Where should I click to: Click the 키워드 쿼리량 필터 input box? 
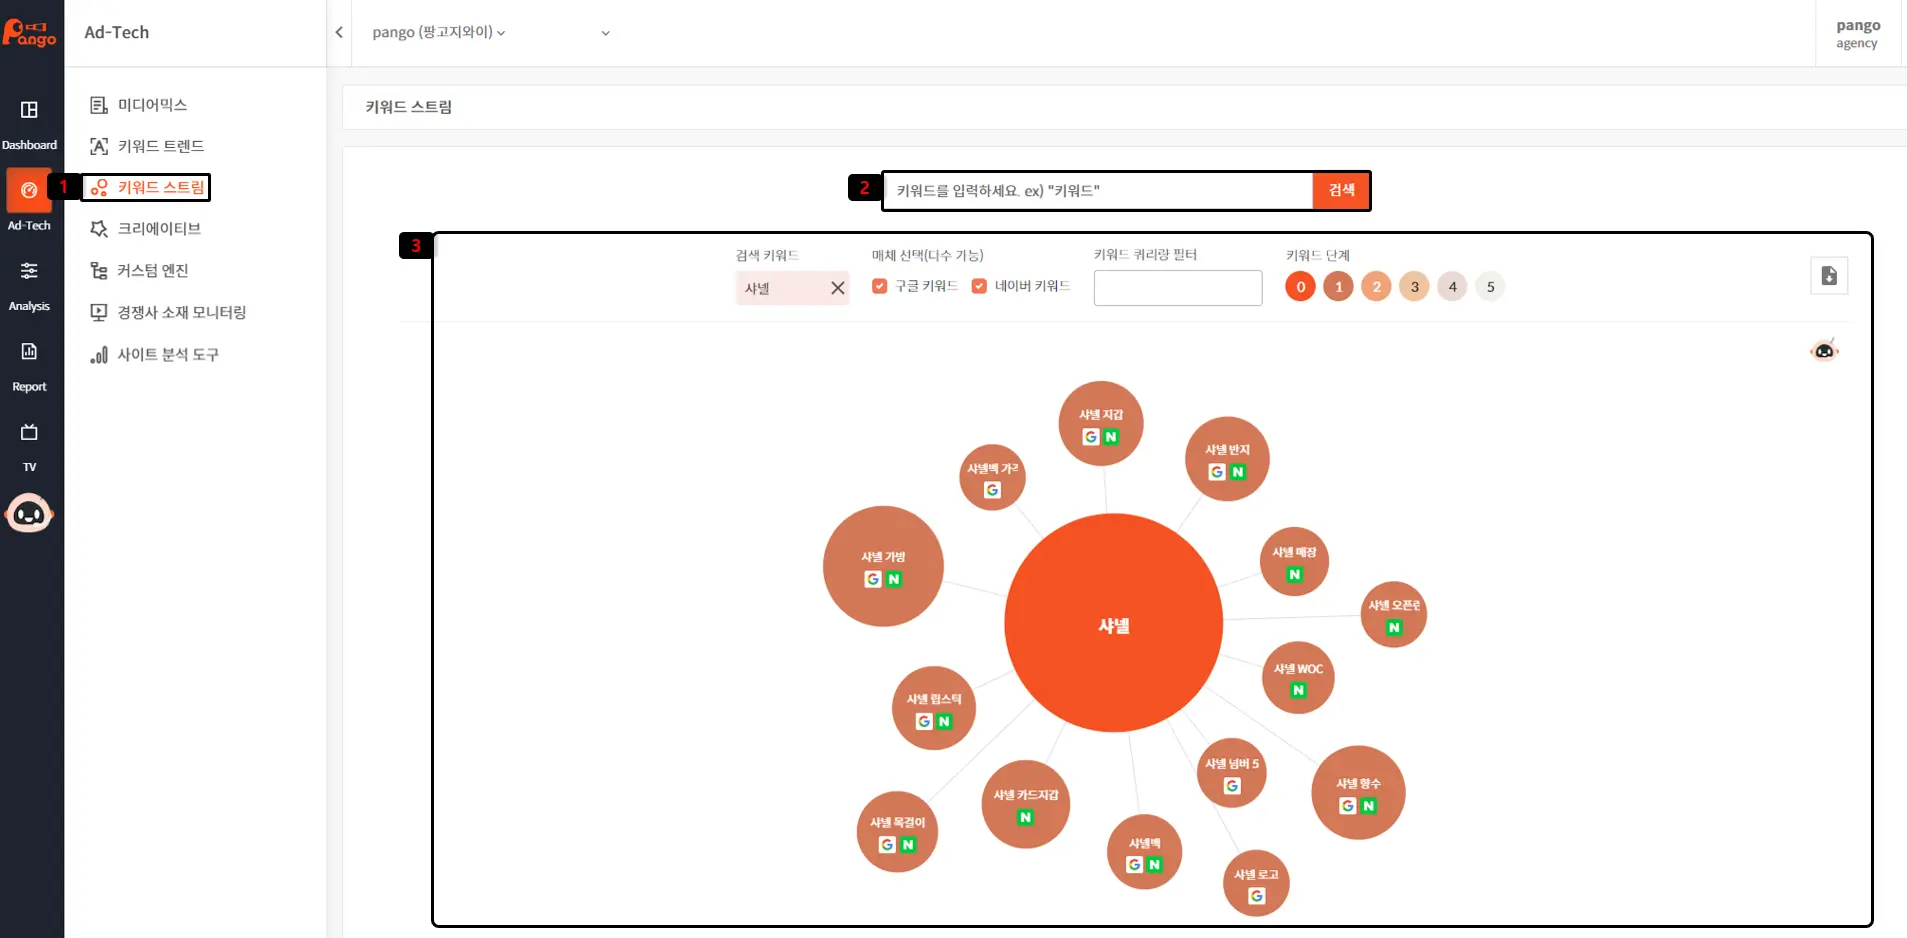pos(1177,288)
